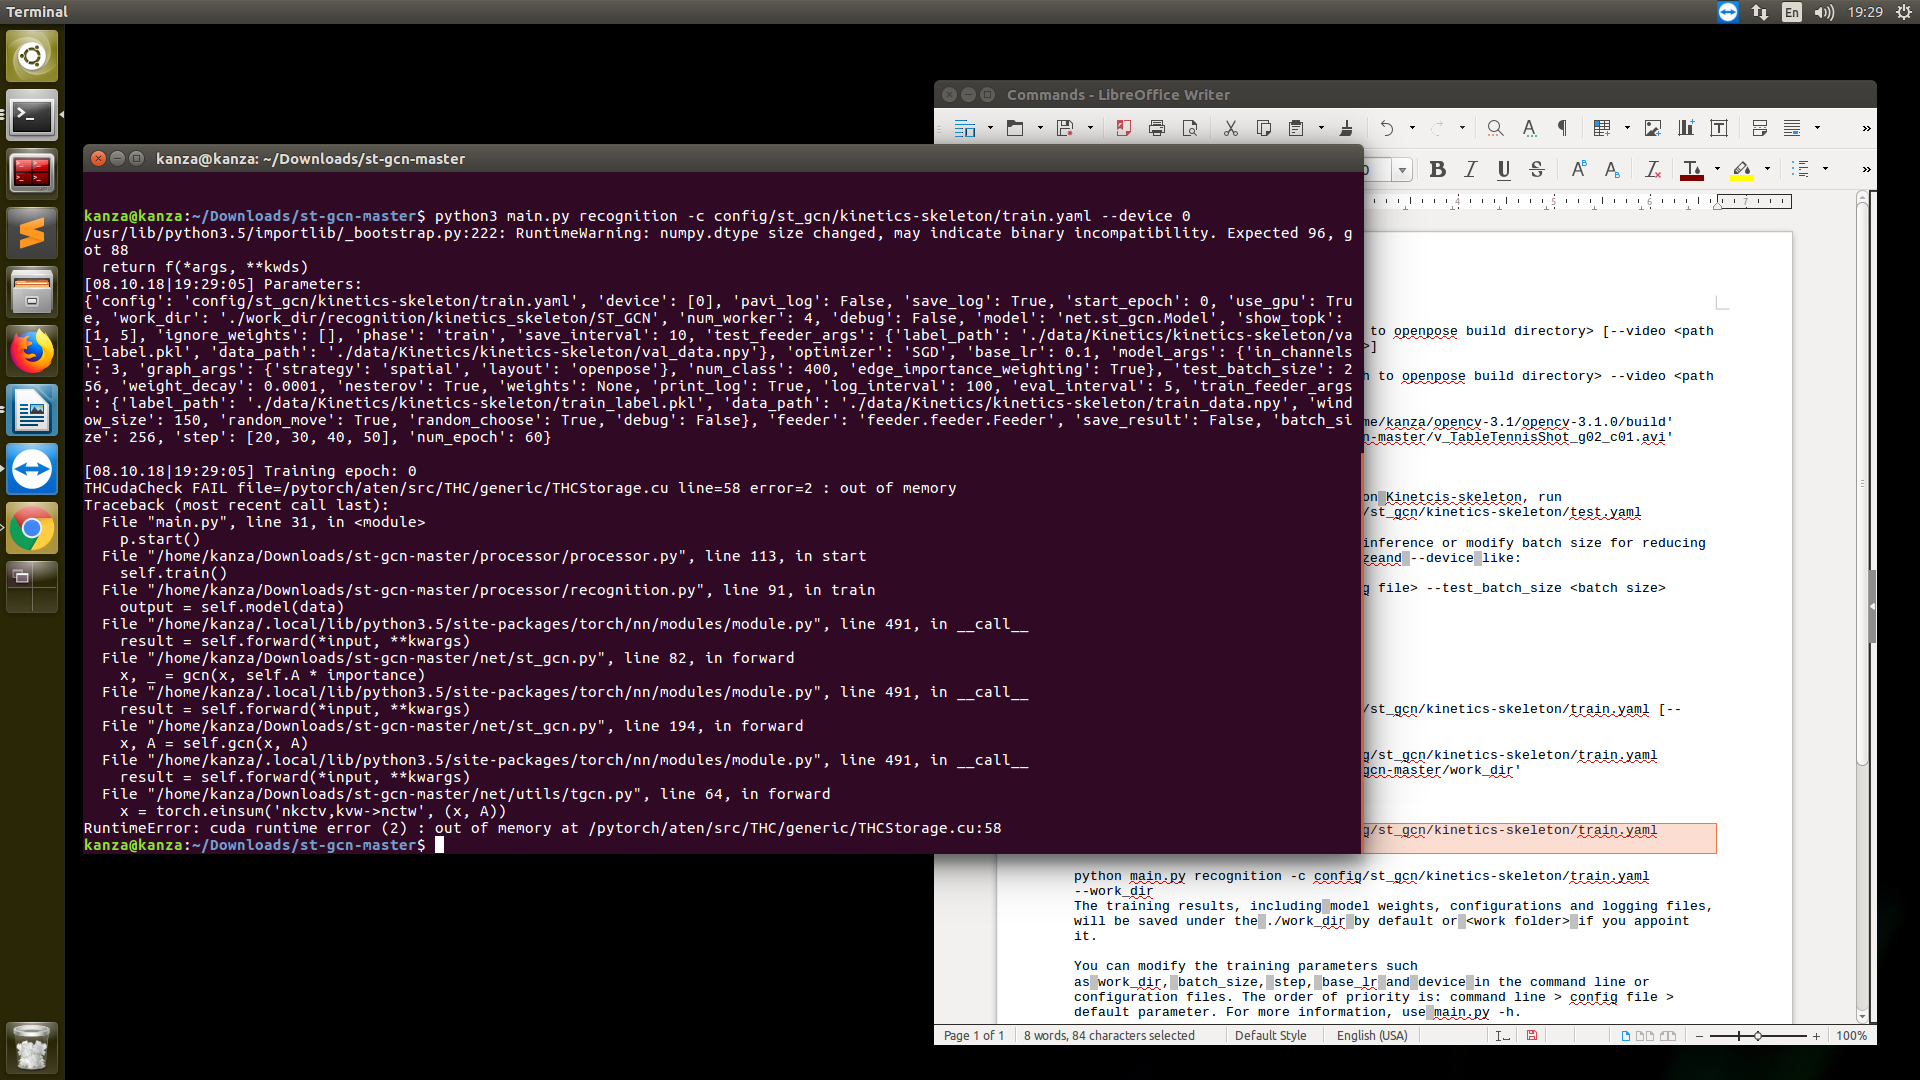
Task: Toggle Italic formatting
Action: click(x=1471, y=169)
